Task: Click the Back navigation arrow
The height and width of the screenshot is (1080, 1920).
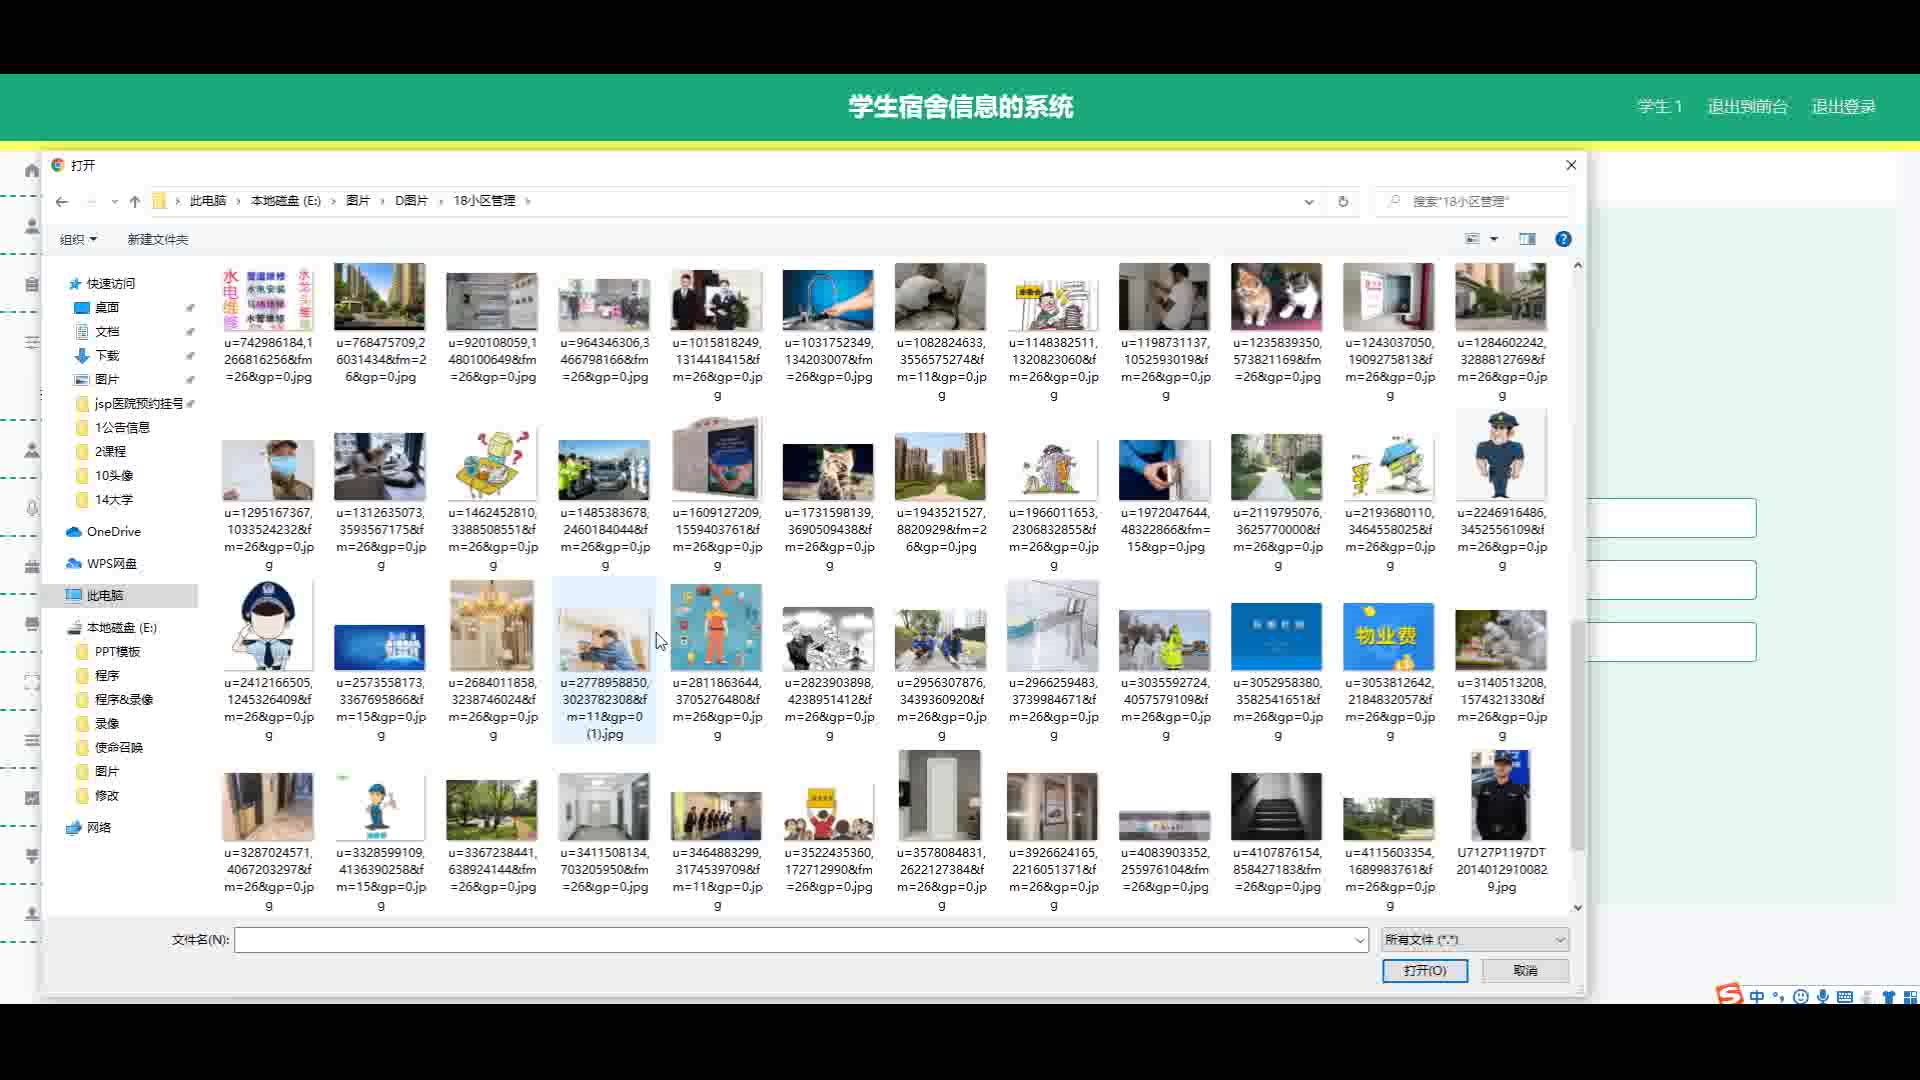Action: click(62, 202)
